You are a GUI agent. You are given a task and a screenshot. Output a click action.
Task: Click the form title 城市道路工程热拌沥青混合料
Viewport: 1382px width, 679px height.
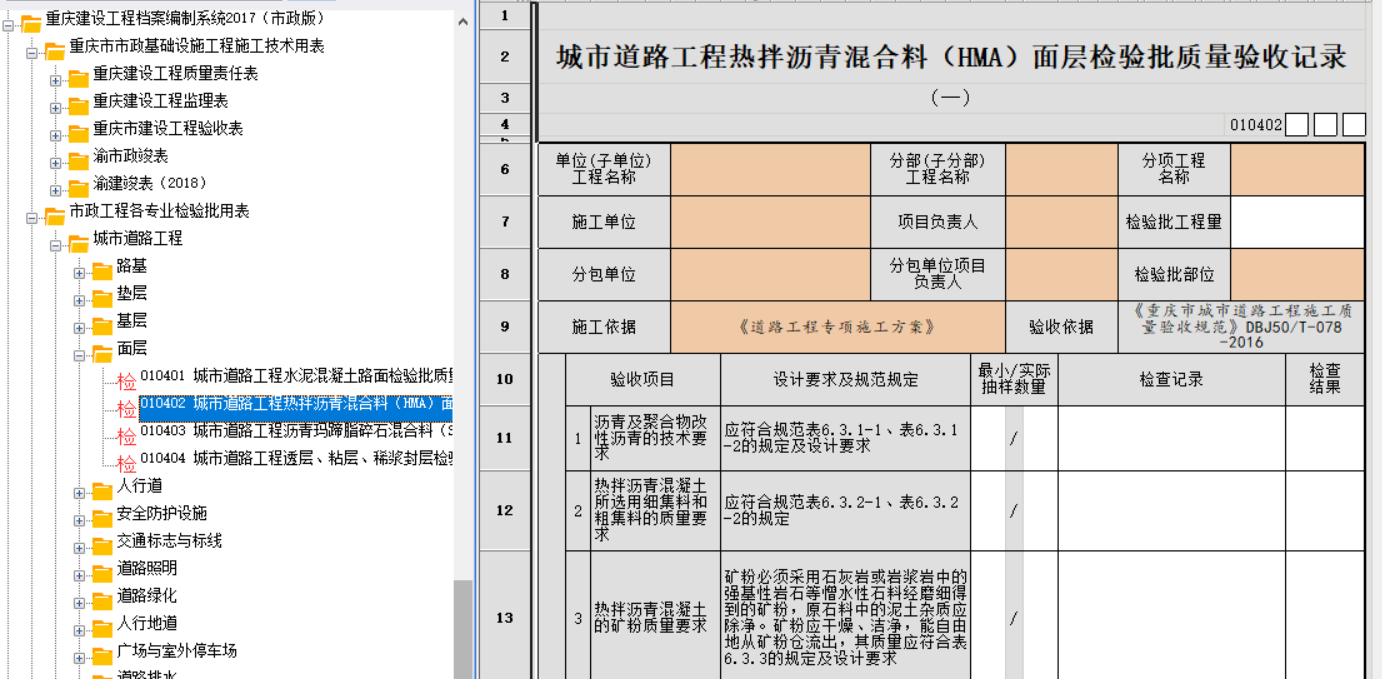(951, 57)
